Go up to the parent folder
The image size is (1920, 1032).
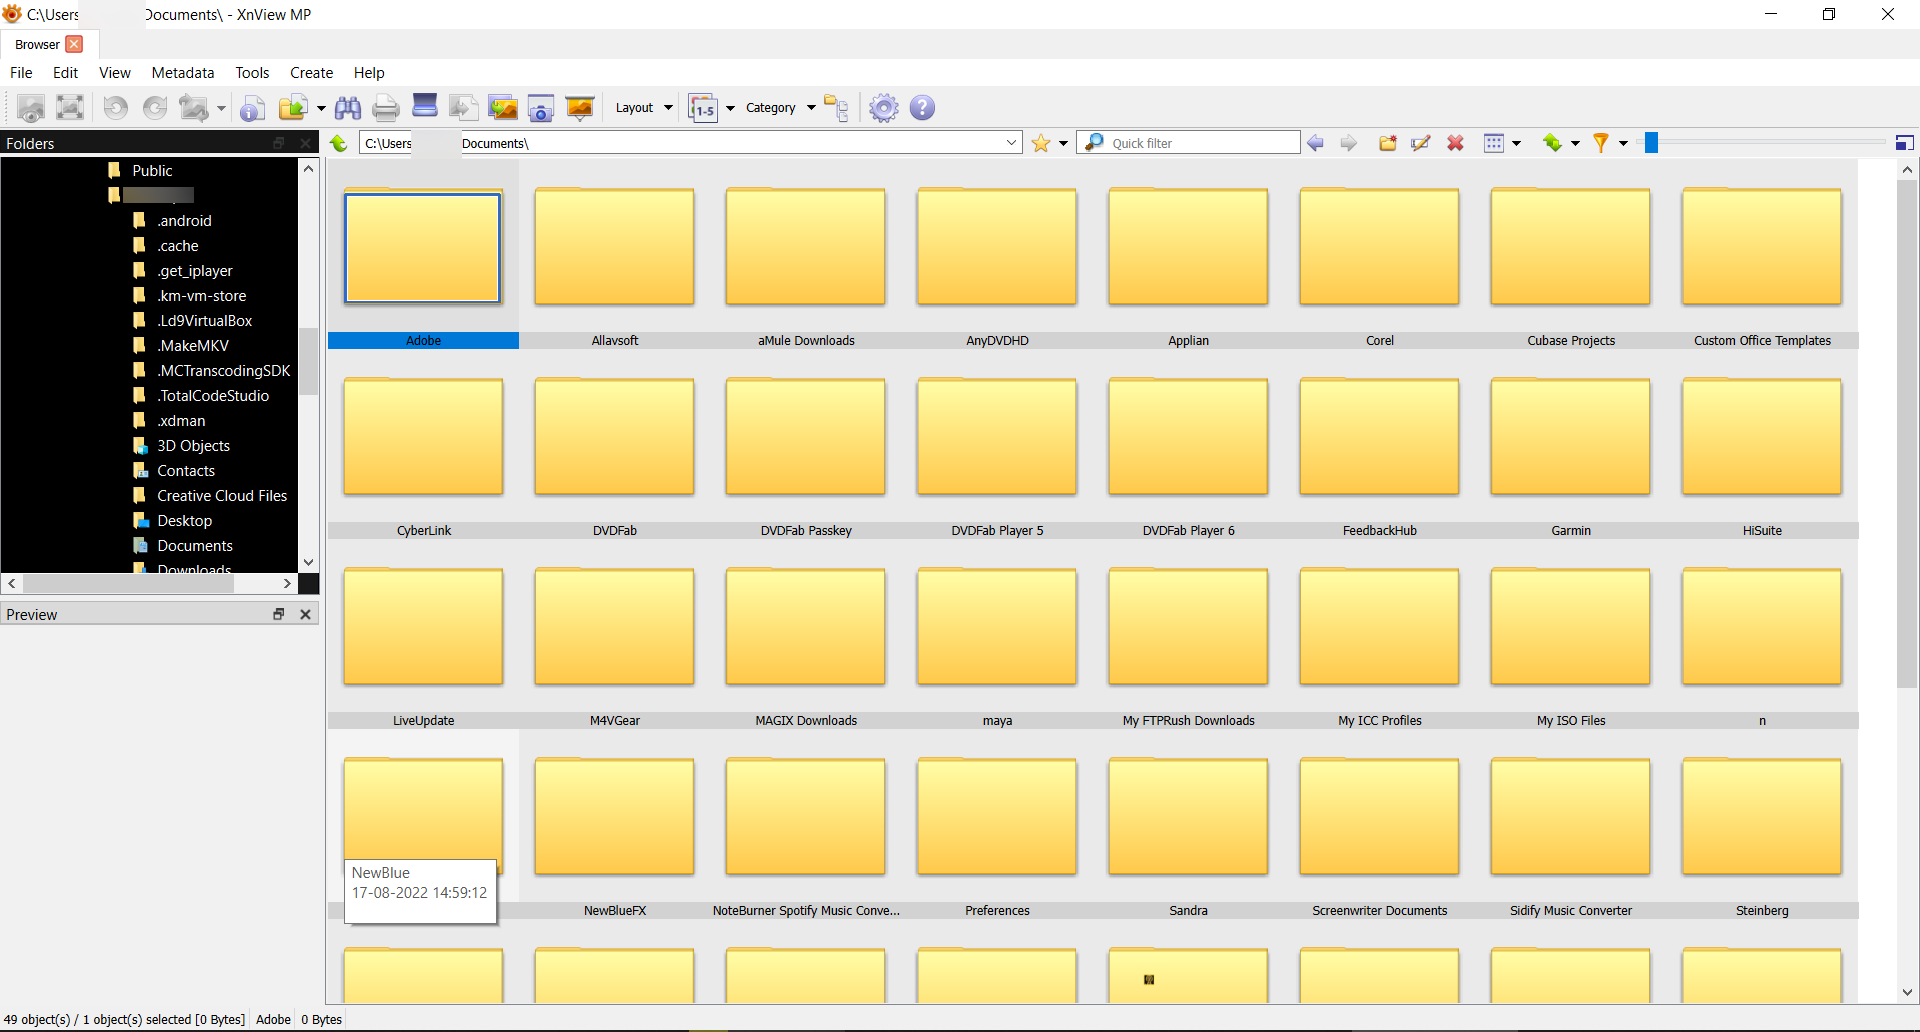point(339,143)
